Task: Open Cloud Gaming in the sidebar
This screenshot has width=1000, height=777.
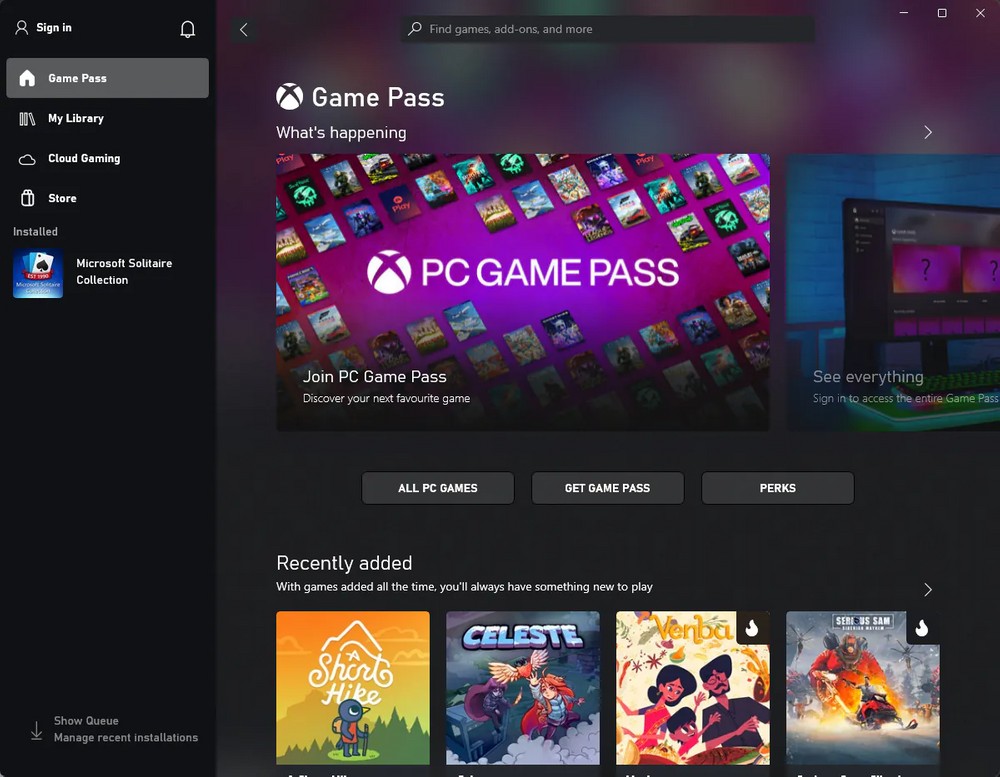Action: tap(107, 159)
